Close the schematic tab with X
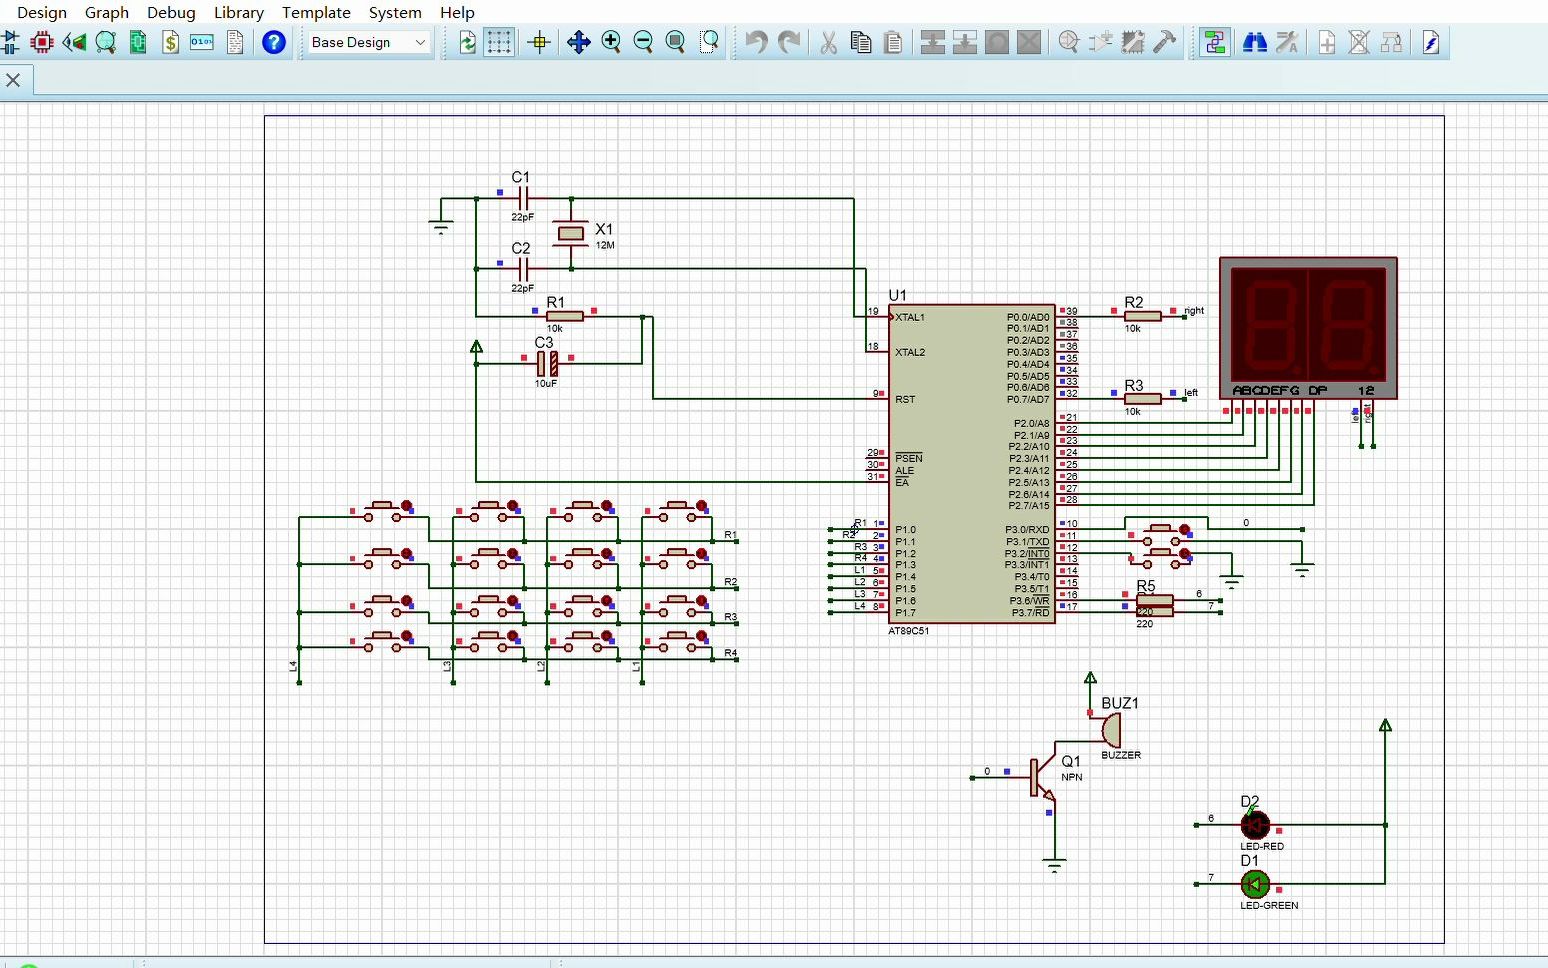Screen dimensions: 1548x968 [x=13, y=80]
